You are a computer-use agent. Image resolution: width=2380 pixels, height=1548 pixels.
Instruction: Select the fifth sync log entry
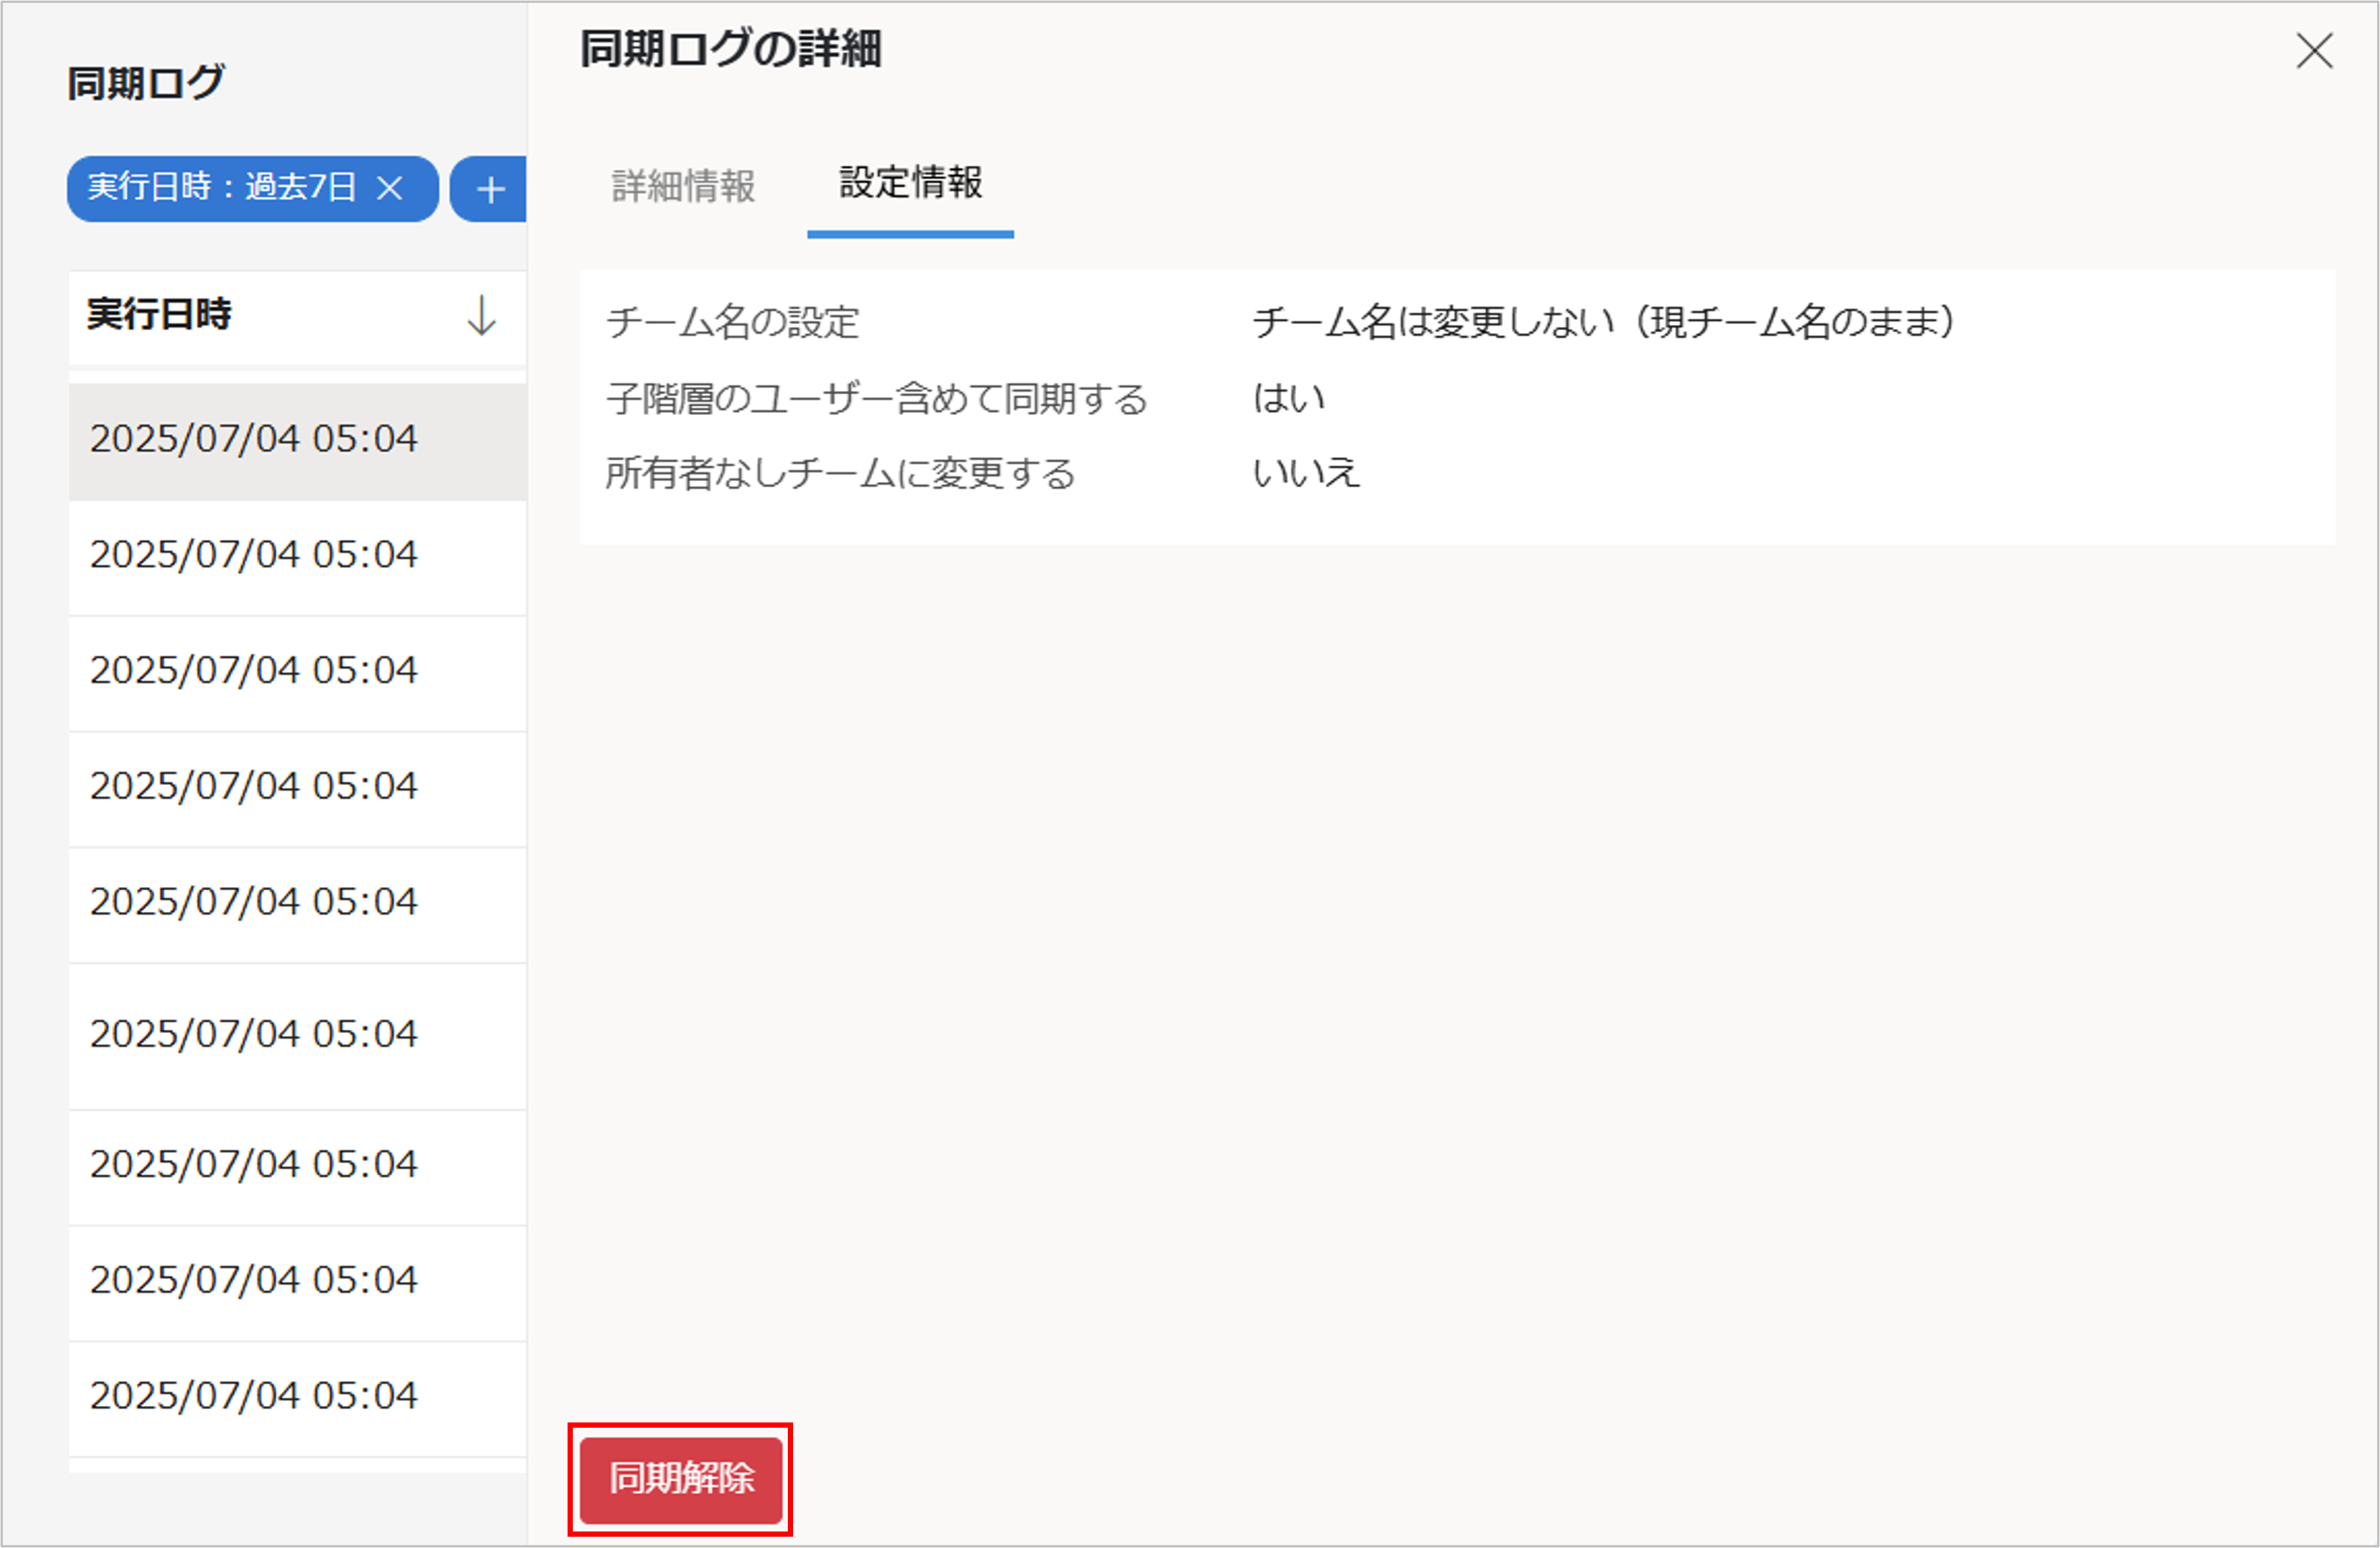point(254,902)
